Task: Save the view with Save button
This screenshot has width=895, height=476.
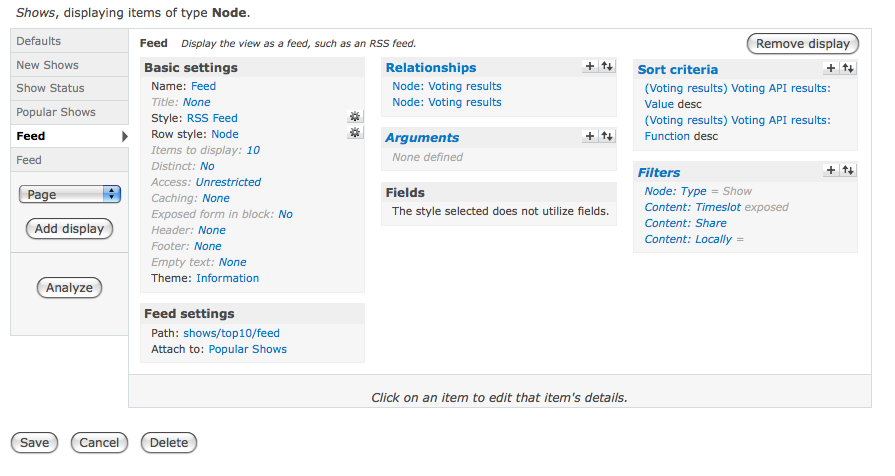Action: click(x=34, y=443)
